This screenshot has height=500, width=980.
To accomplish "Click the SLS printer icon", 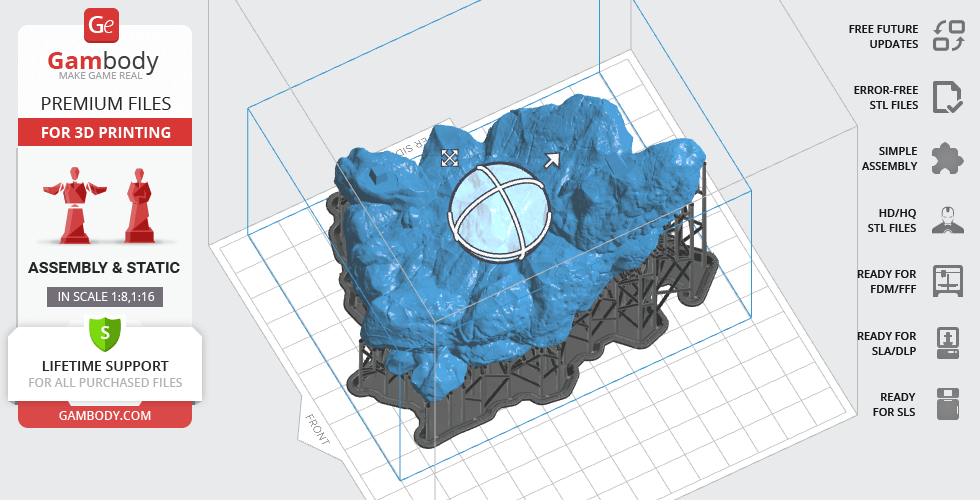I will point(947,404).
